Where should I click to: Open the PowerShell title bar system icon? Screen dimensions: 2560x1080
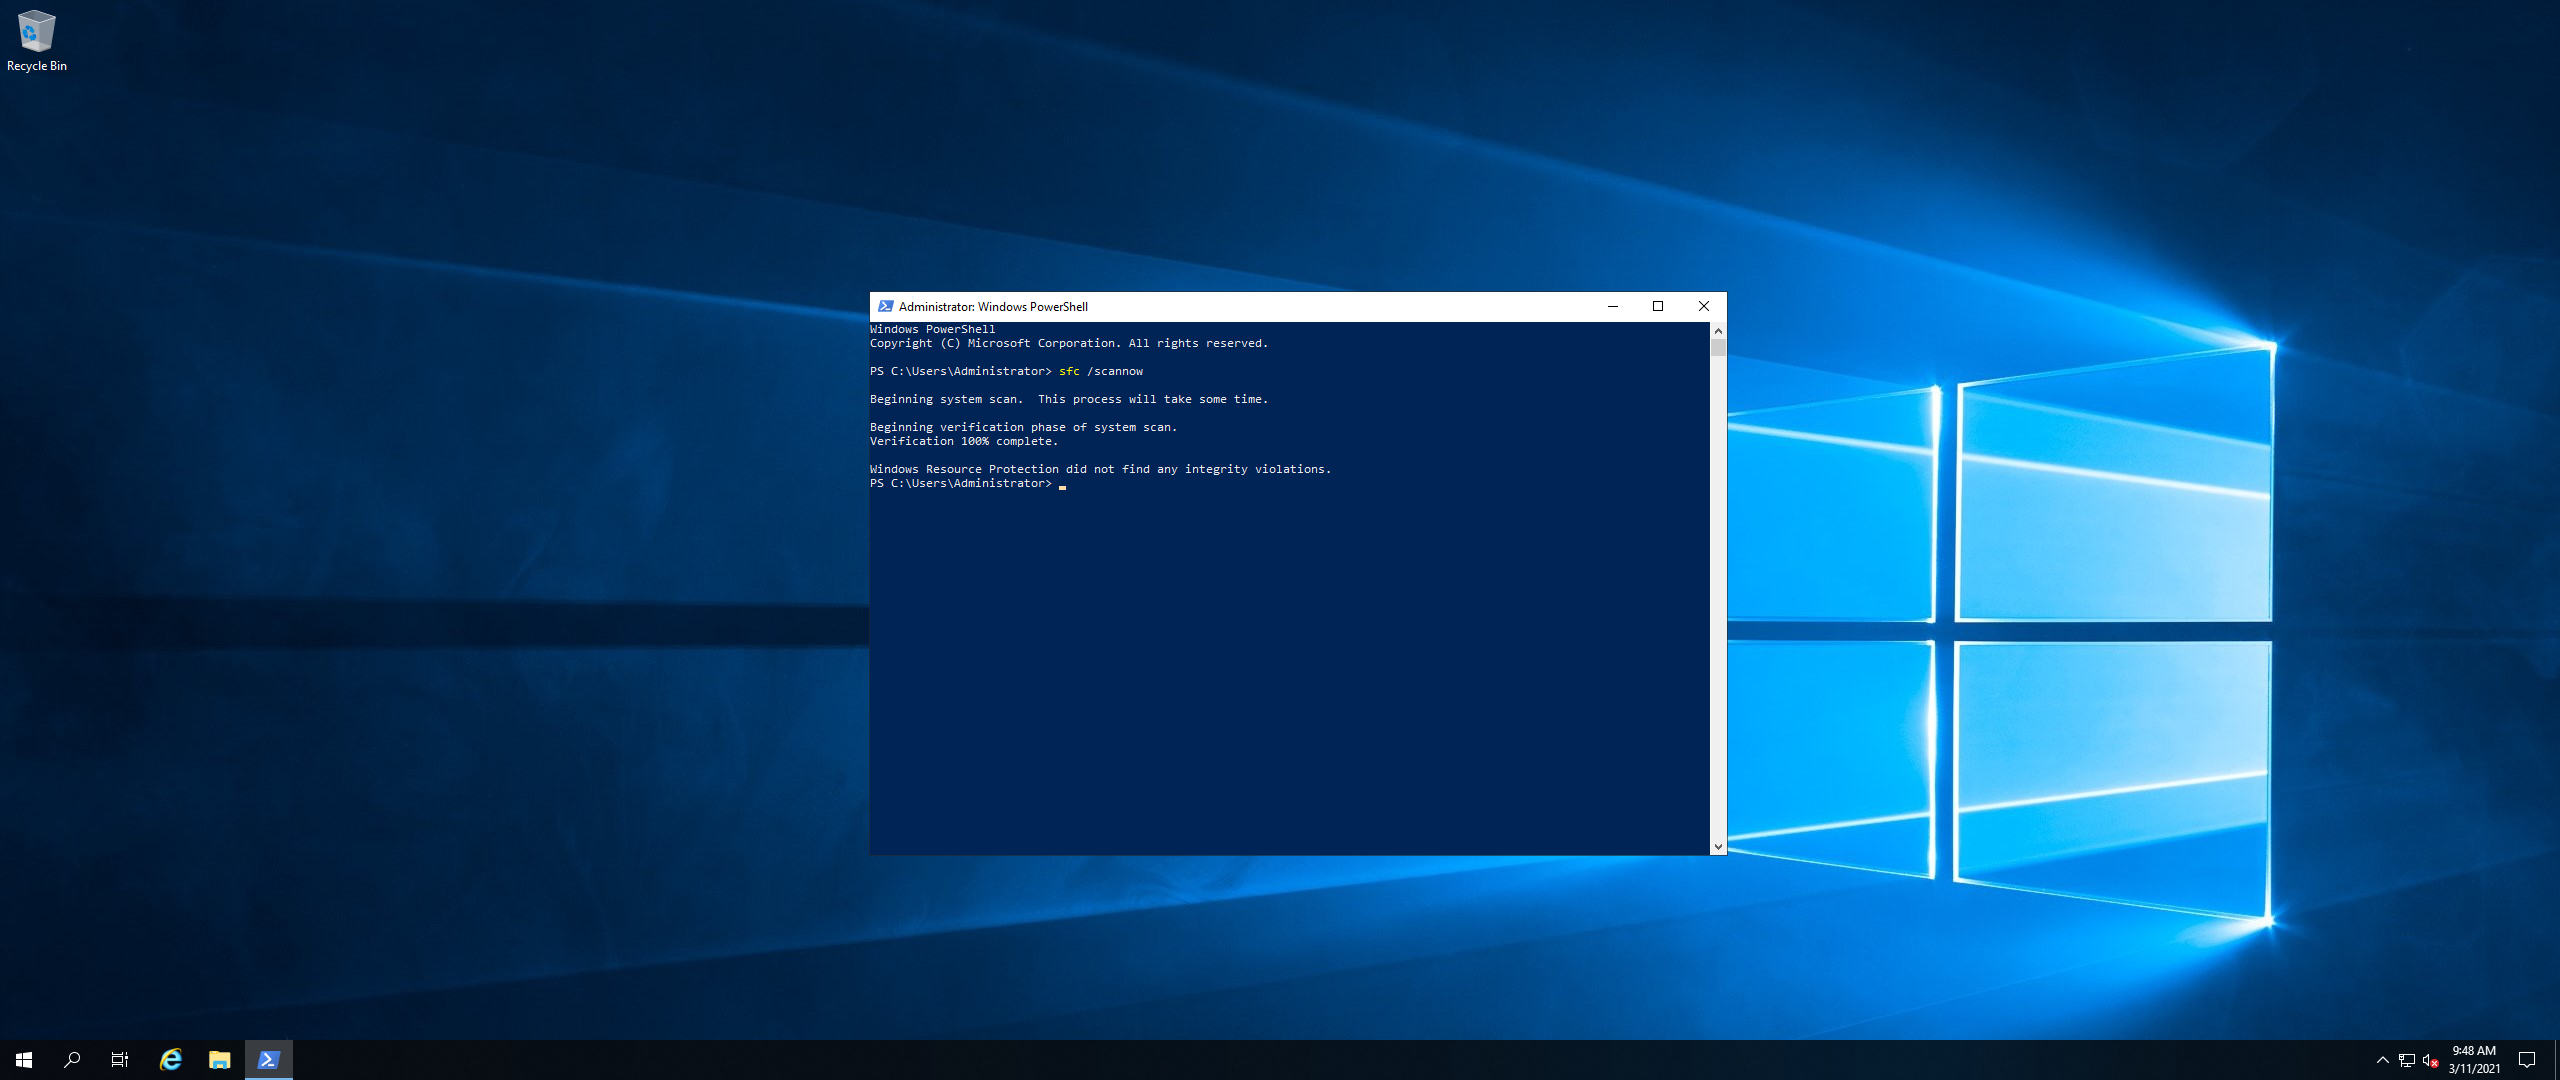pos(885,306)
